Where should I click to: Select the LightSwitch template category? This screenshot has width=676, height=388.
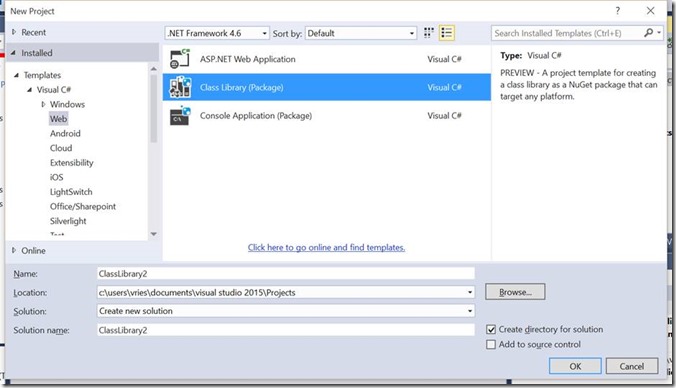(x=71, y=192)
